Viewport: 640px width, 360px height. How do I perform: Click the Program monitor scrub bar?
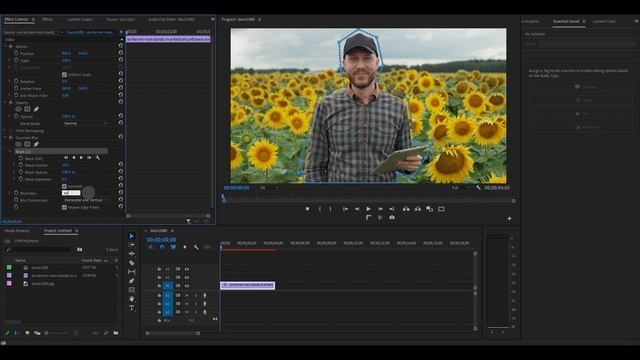[x=368, y=200]
